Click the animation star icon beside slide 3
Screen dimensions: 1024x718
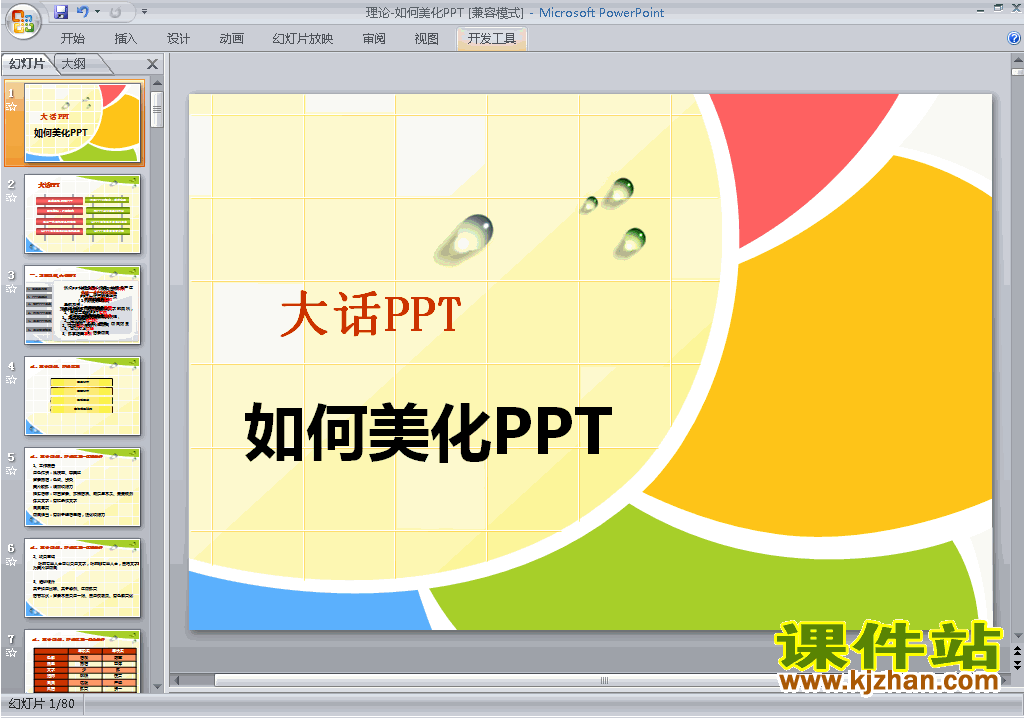tap(11, 288)
